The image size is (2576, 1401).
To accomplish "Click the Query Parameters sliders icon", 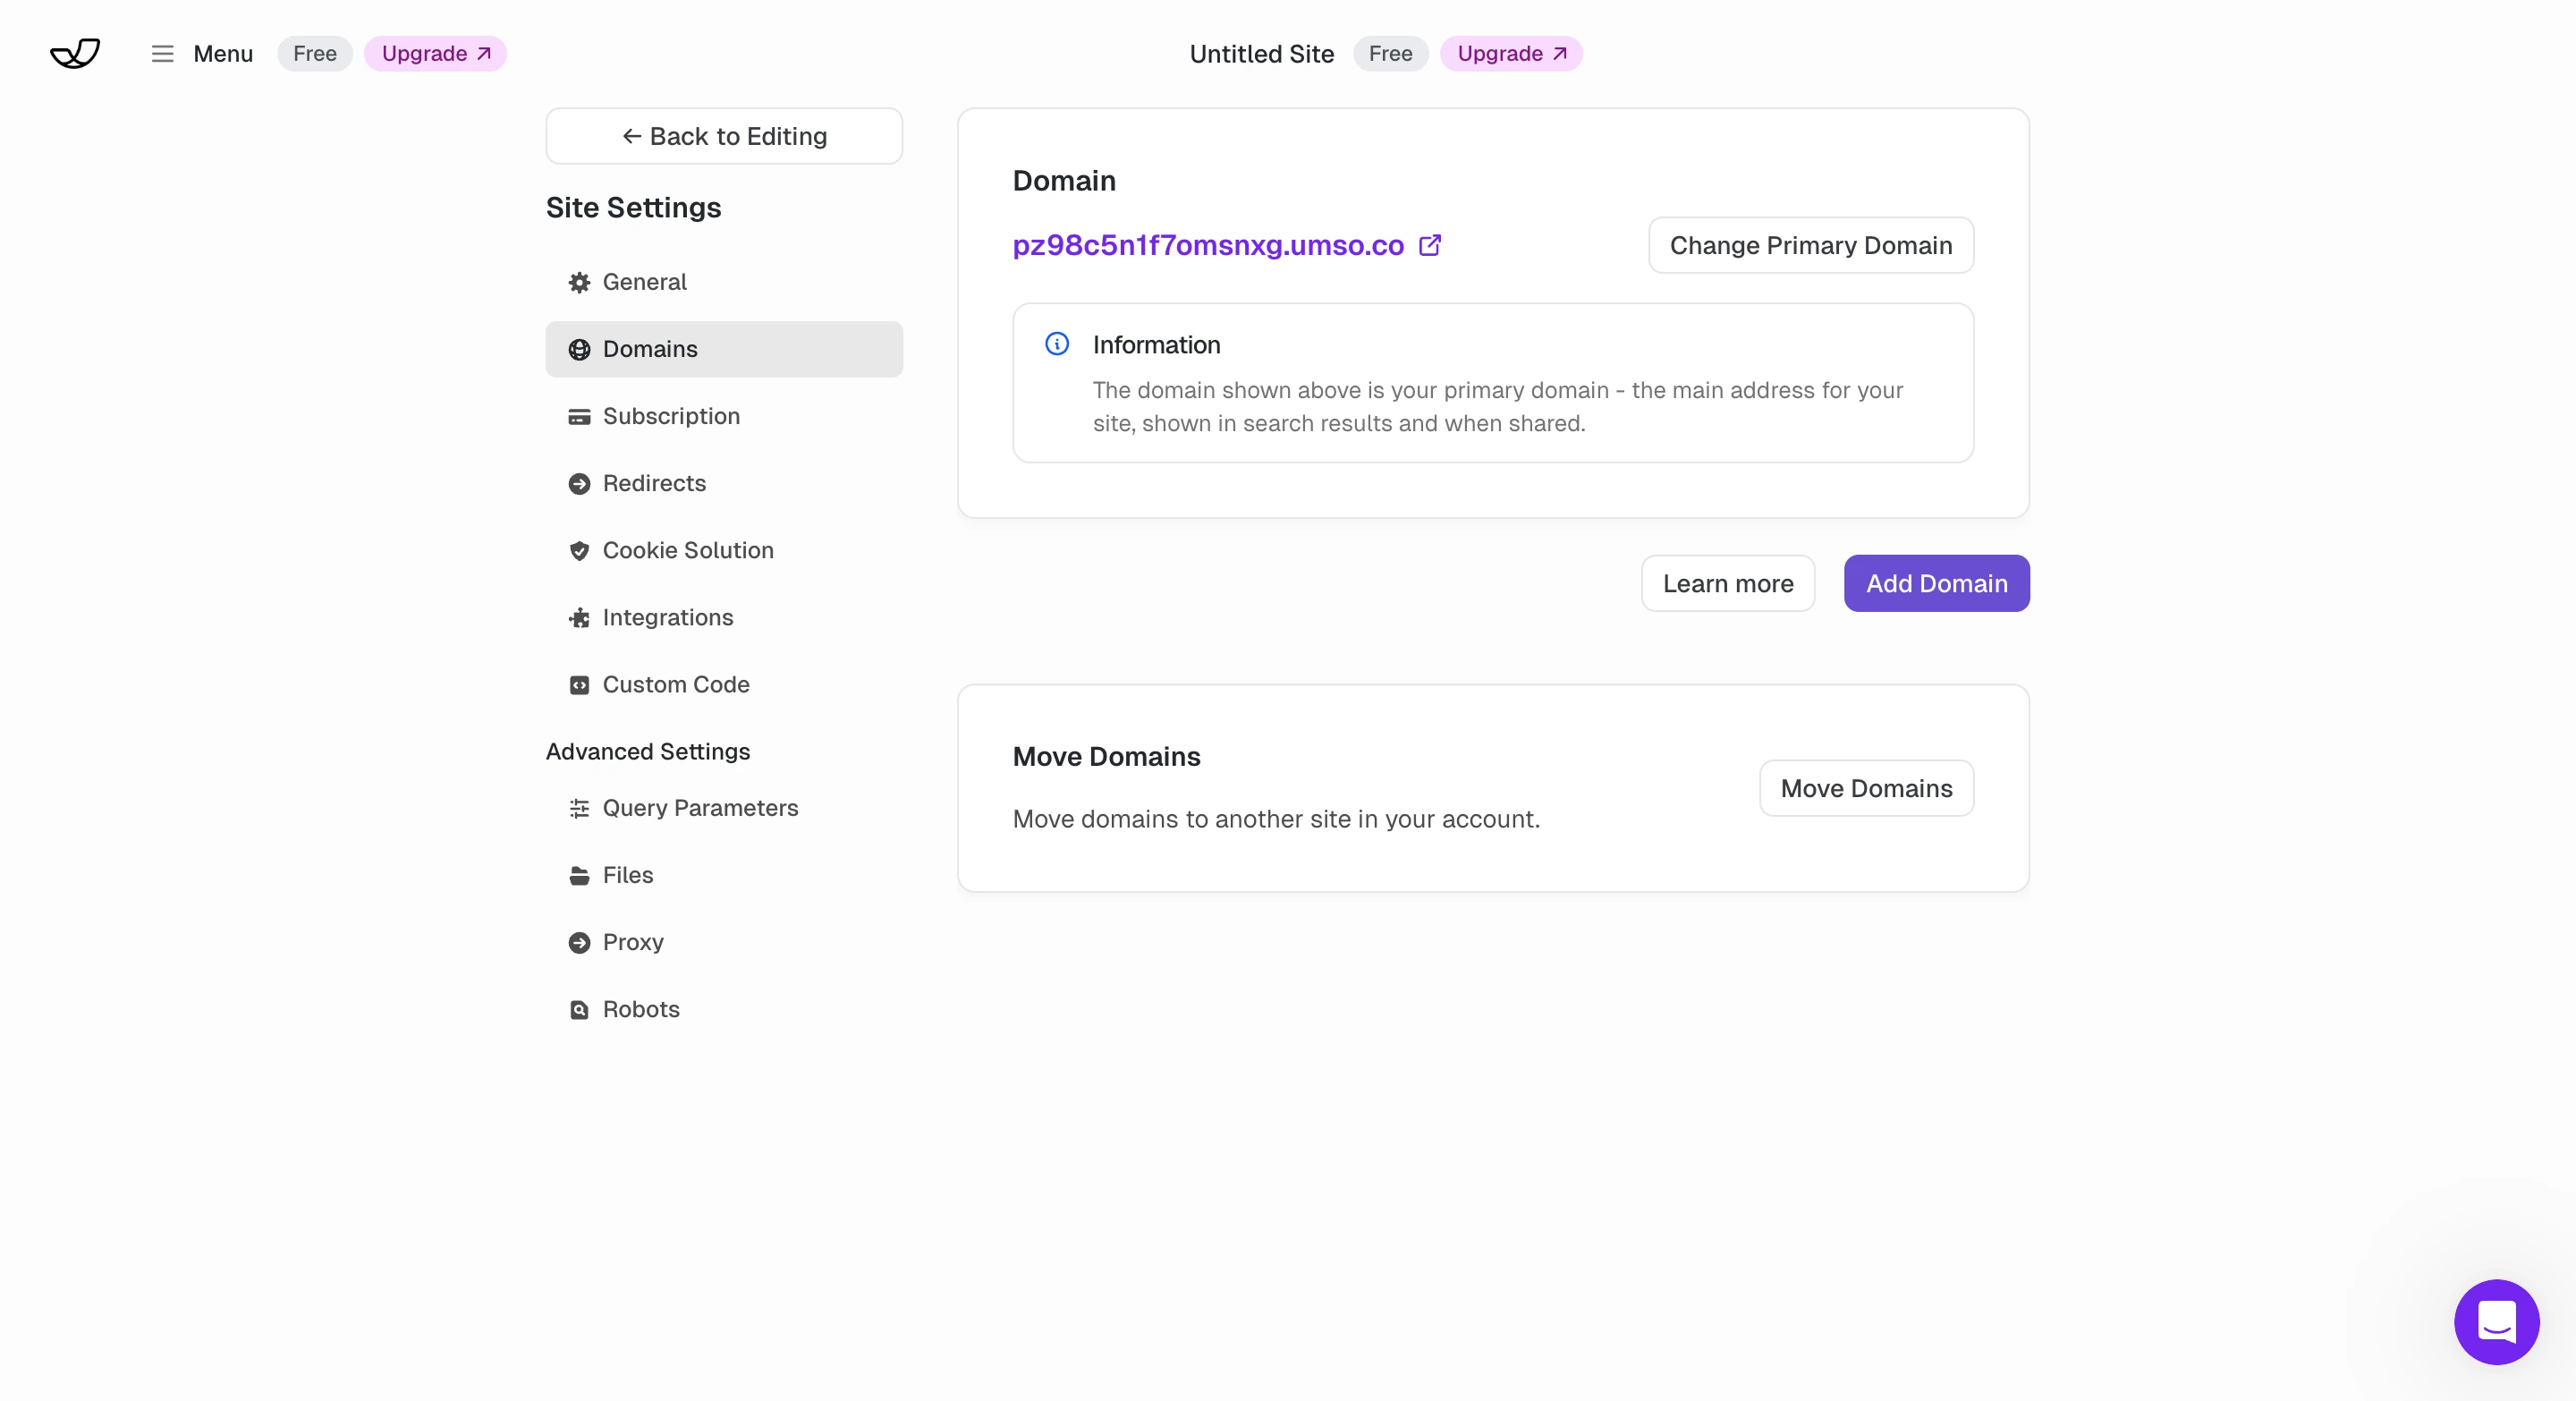I will pyautogui.click(x=580, y=809).
